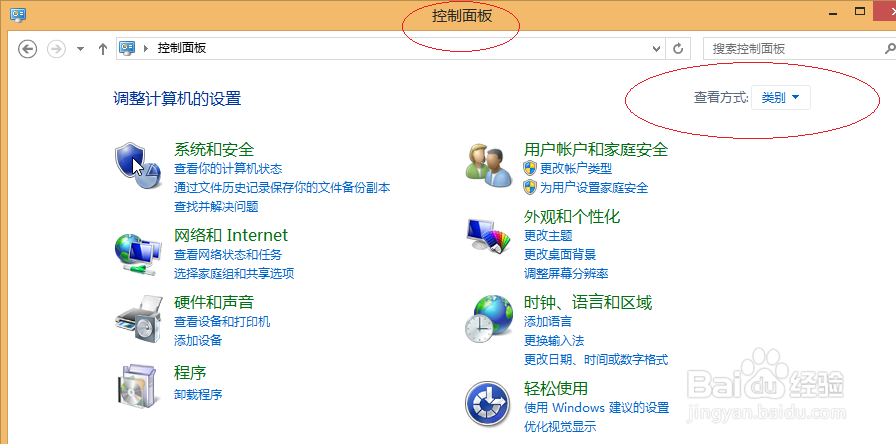Expand the address bar history dropdown
The height and width of the screenshot is (444, 896).
[657, 49]
